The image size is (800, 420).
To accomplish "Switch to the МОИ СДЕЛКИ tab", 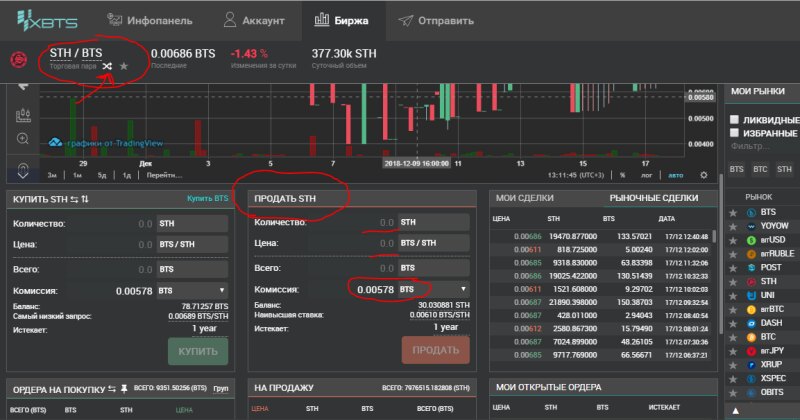I will pos(525,198).
